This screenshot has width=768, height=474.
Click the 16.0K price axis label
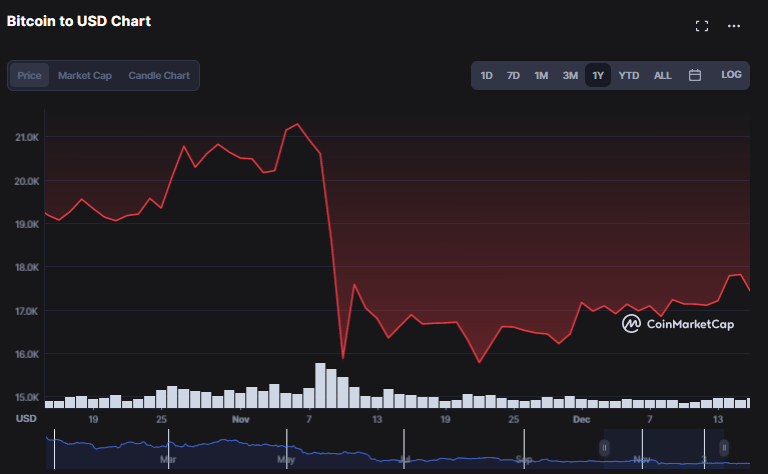click(x=27, y=354)
